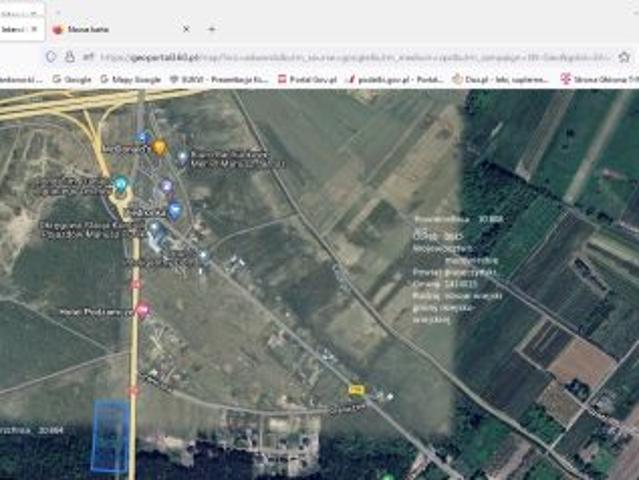
Task: Click the blue shopping pin on the map
Action: click(x=175, y=210)
